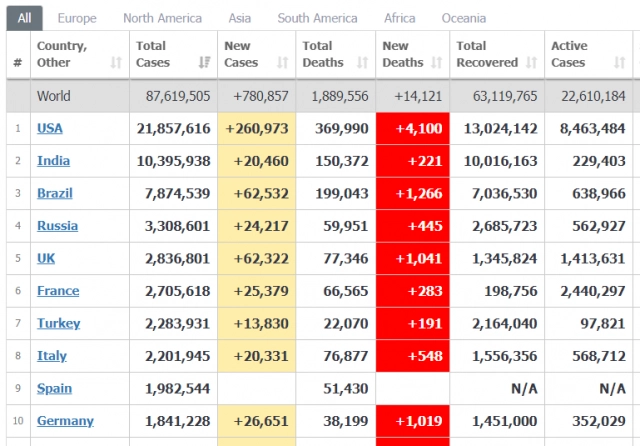Viewport: 640px width, 446px height.
Task: Open the Germany country link
Action: pyautogui.click(x=65, y=421)
